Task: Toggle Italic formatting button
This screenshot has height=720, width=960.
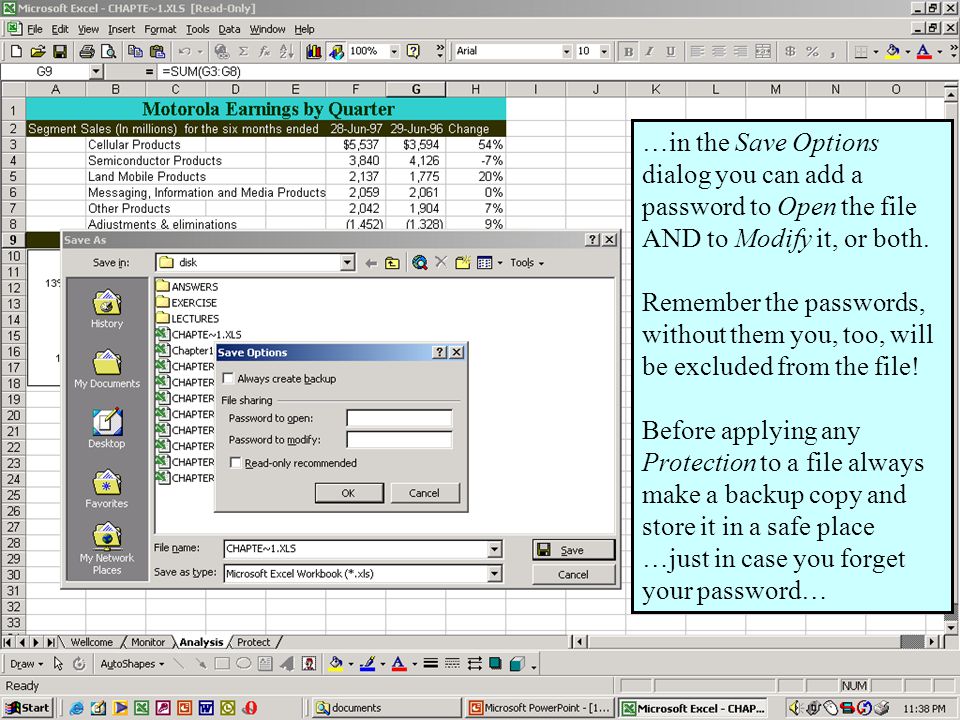Action: tap(650, 51)
